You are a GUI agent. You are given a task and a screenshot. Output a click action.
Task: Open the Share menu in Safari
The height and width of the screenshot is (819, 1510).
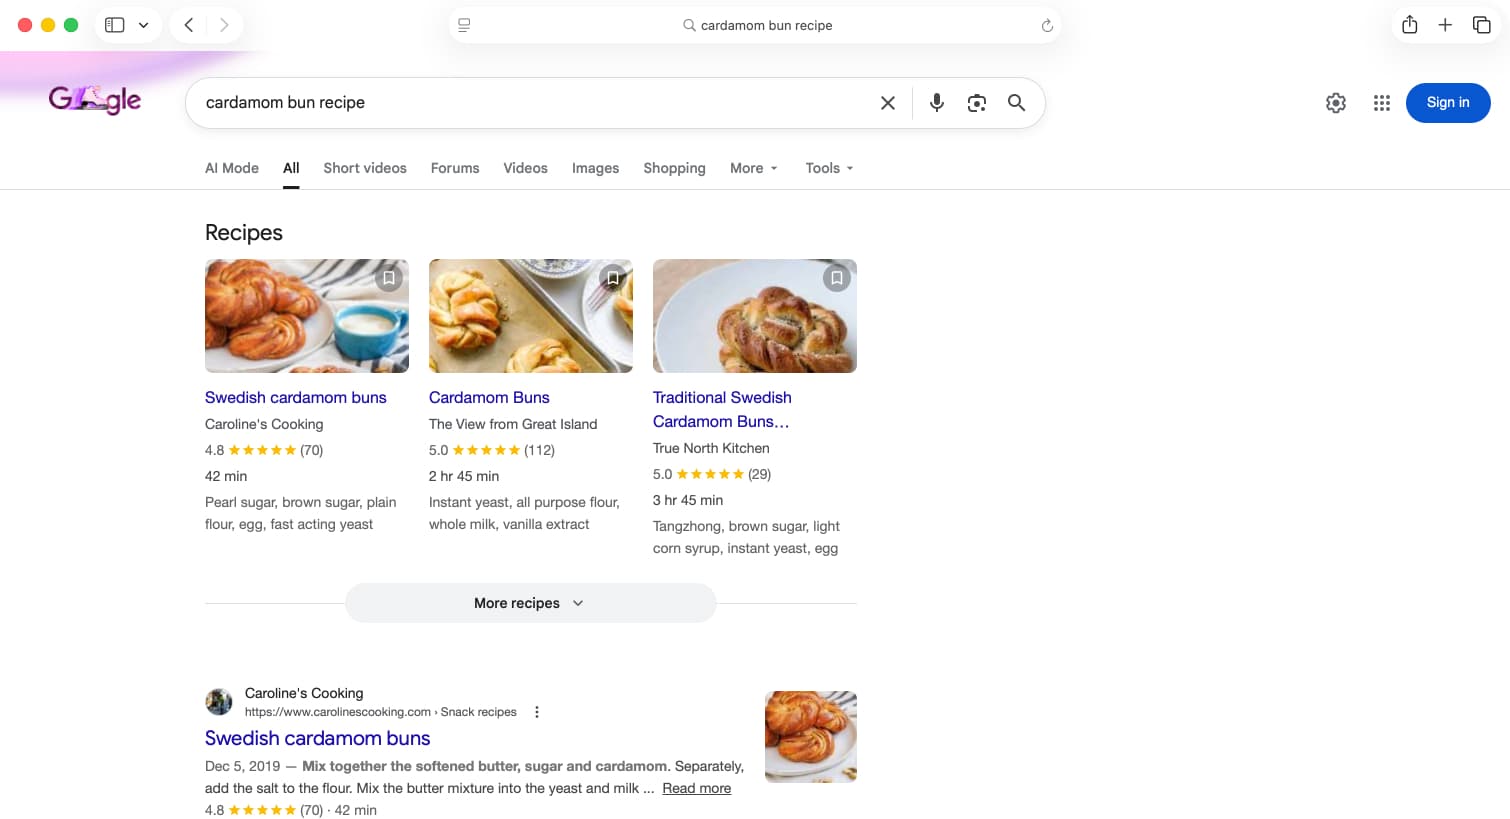pyautogui.click(x=1410, y=24)
